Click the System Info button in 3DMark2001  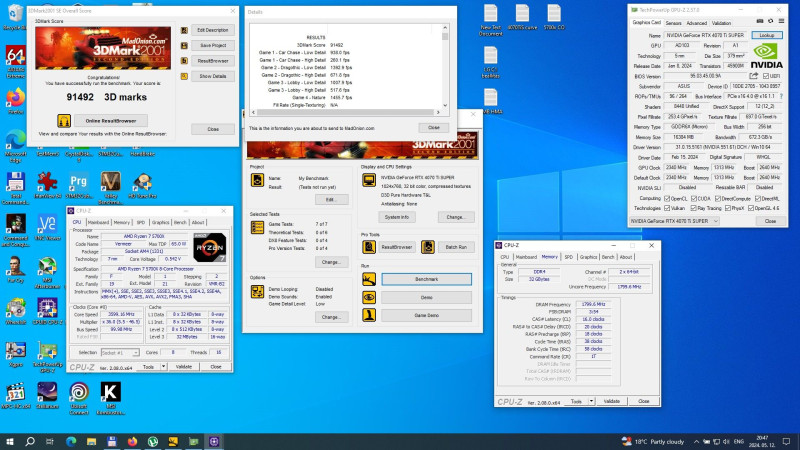coord(397,217)
